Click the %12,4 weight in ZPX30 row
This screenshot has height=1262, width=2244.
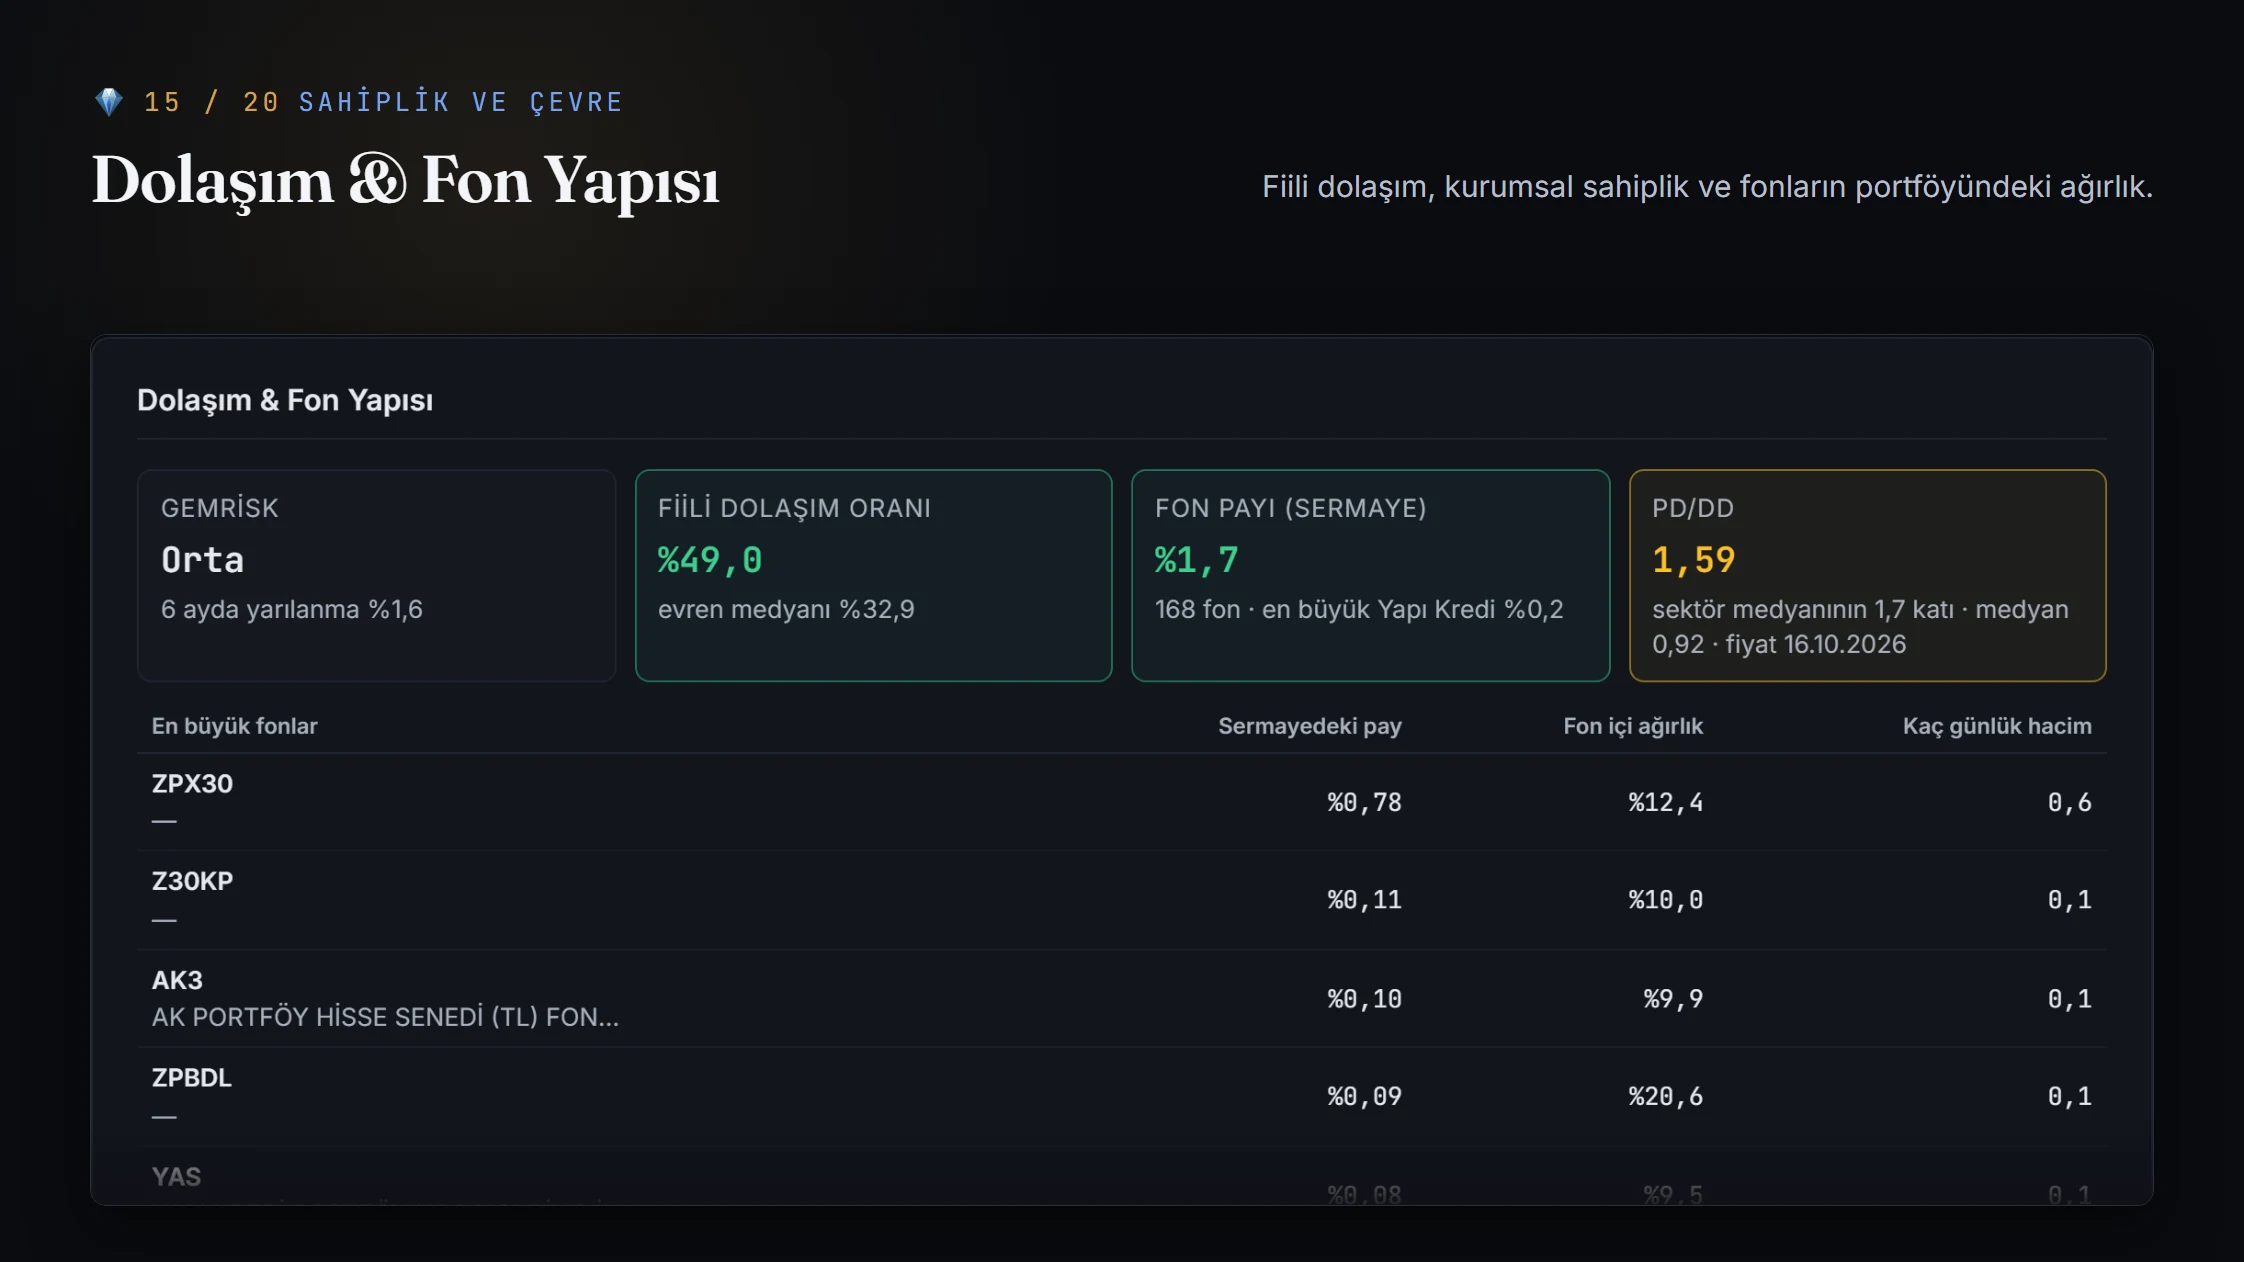1665,802
